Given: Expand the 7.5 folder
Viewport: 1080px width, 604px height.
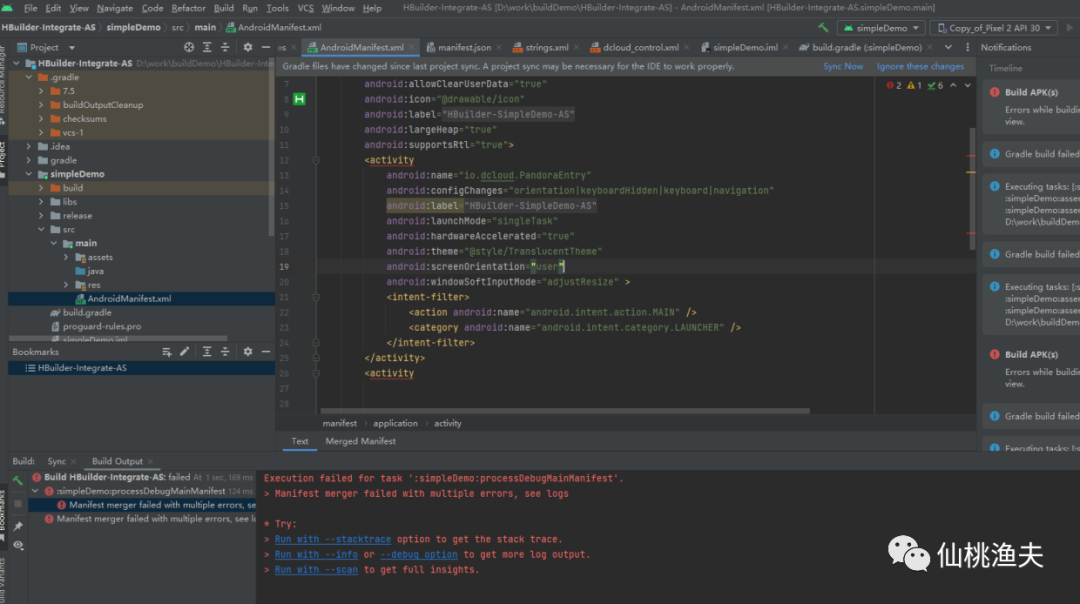Looking at the screenshot, I should coord(41,91).
